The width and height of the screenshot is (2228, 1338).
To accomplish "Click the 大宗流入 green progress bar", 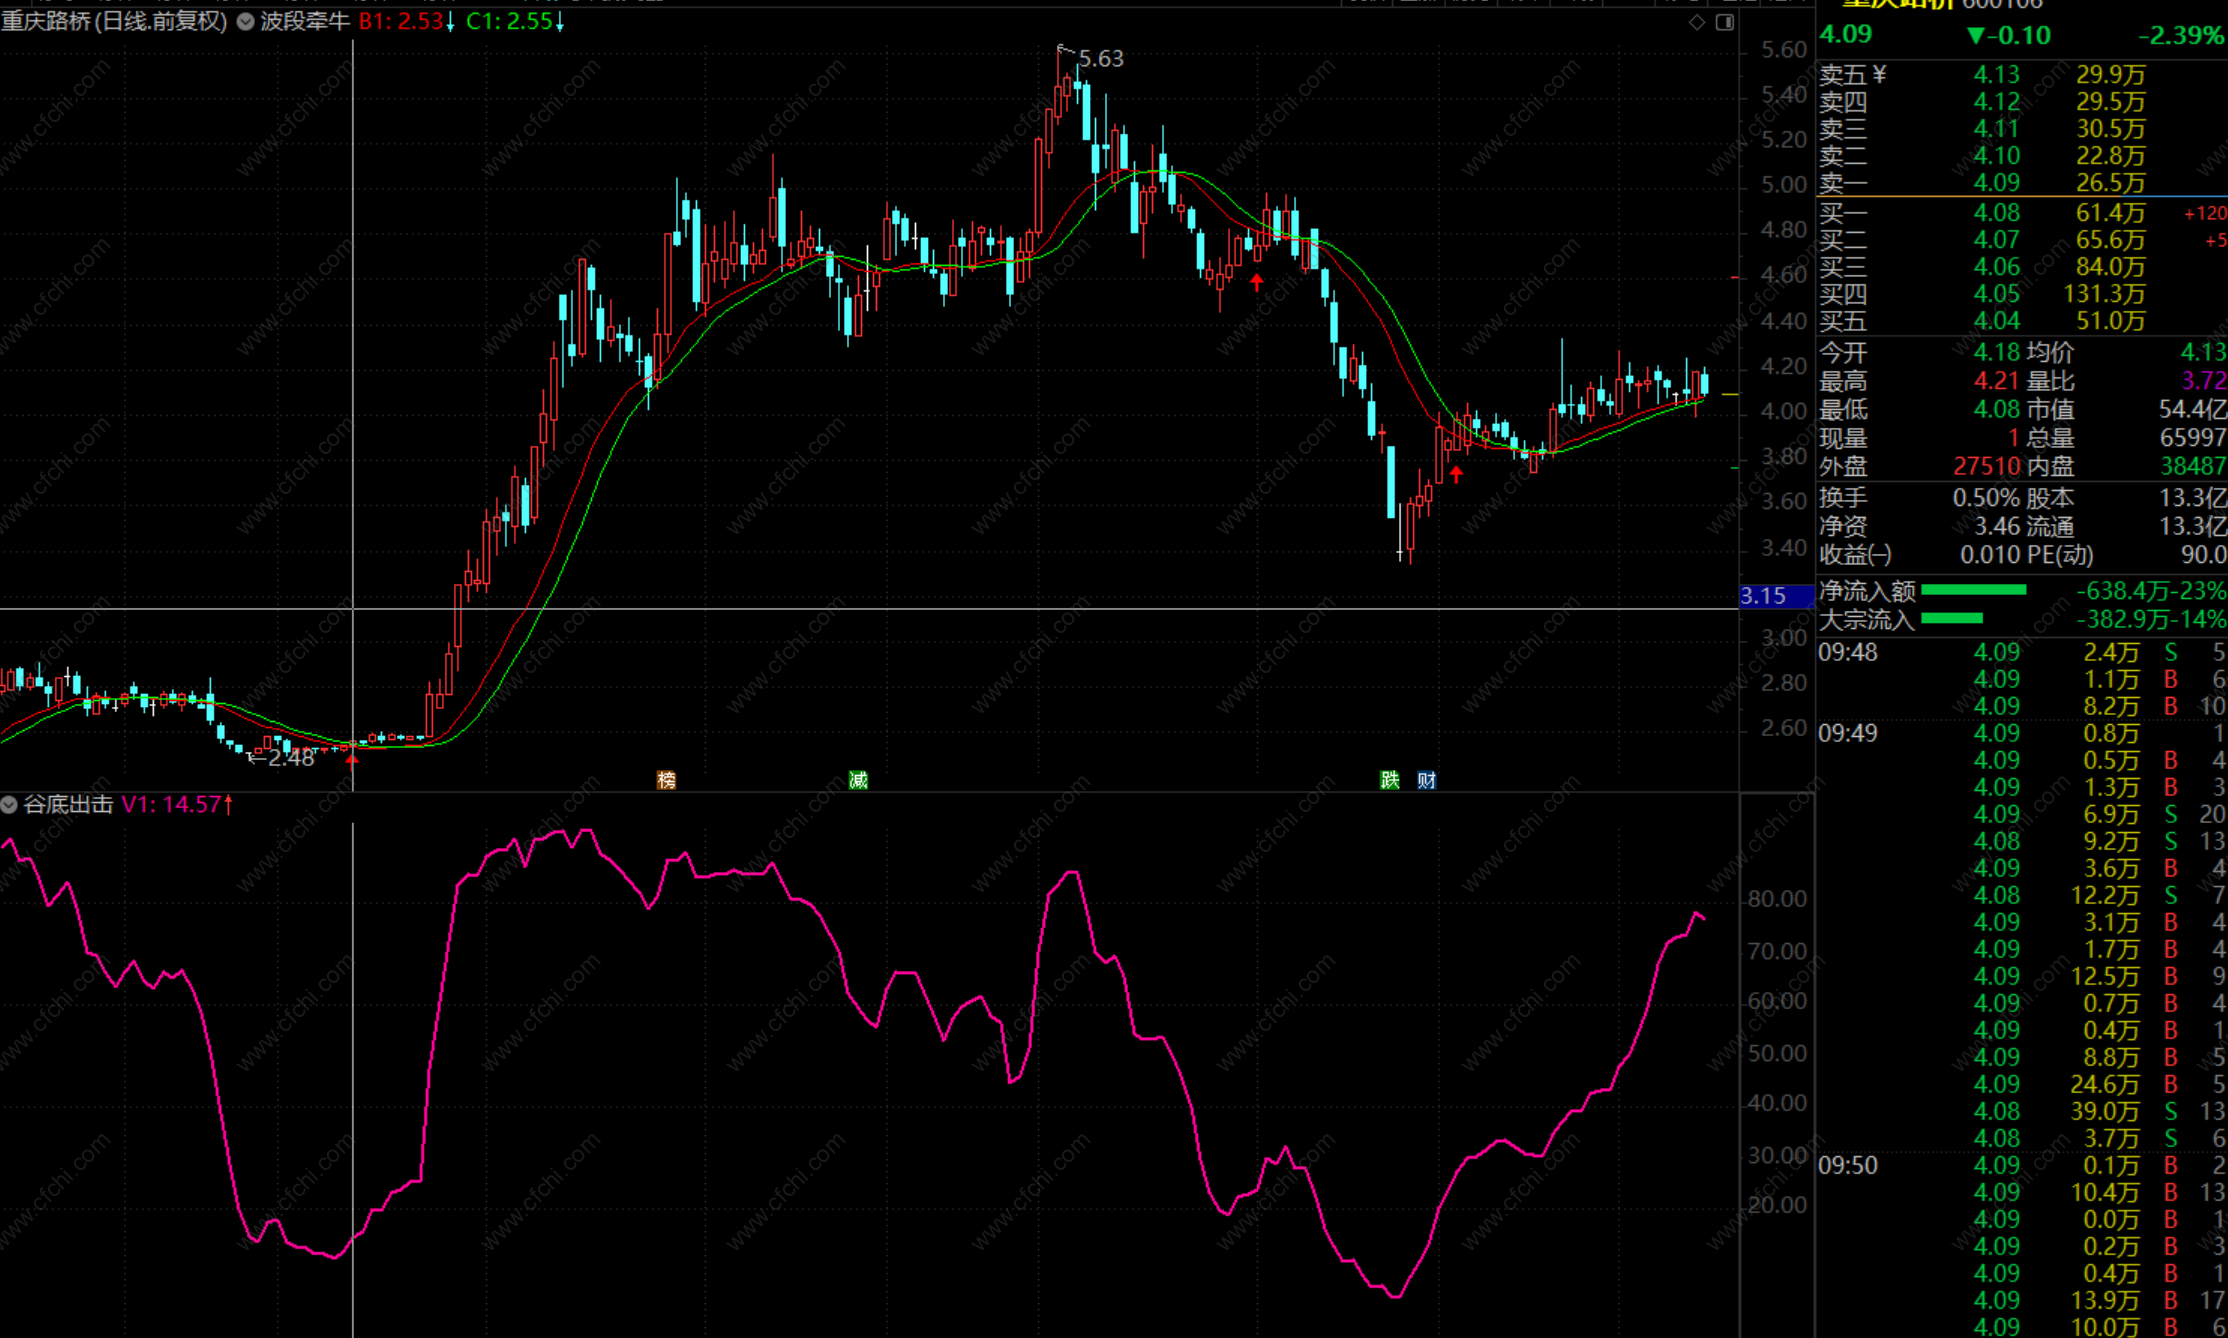I will pos(1951,619).
